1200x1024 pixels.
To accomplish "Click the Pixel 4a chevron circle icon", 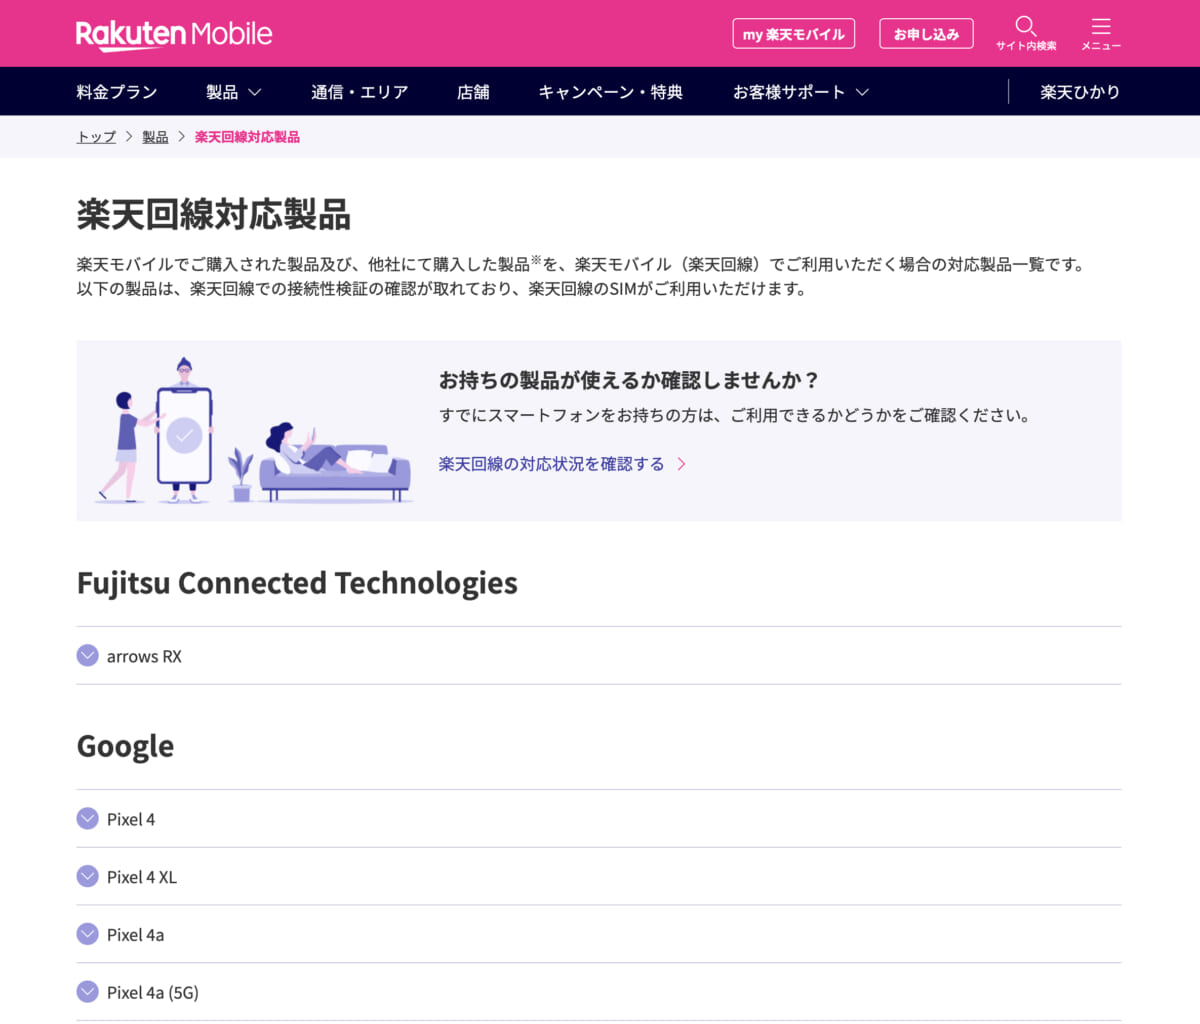I will (x=88, y=934).
